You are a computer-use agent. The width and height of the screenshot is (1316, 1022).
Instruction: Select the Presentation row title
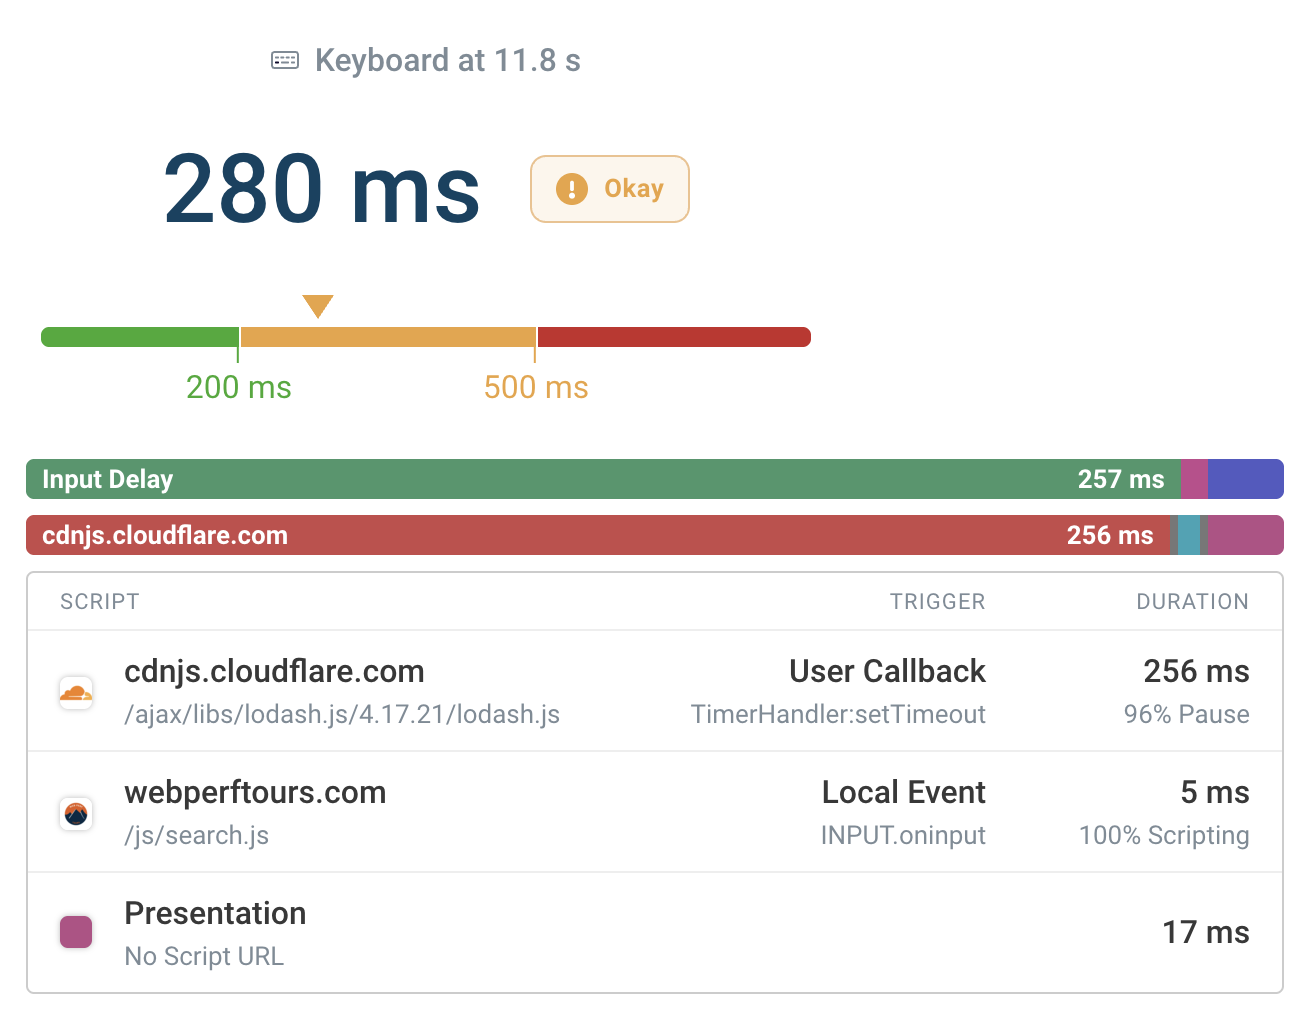pos(215,913)
